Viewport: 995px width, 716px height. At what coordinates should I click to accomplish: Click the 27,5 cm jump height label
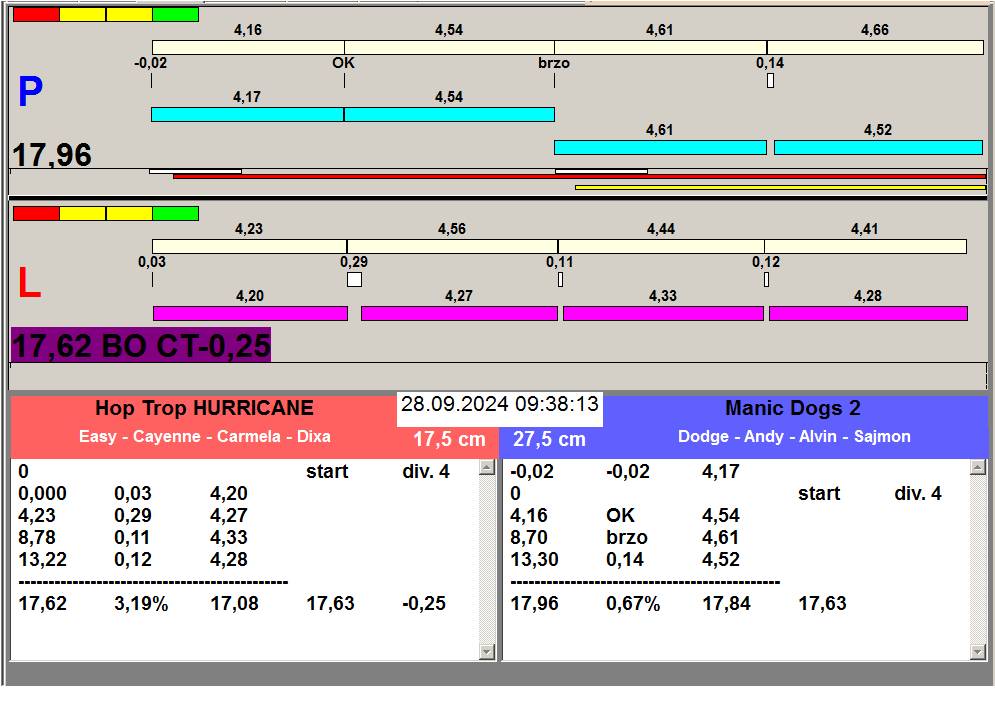pos(549,439)
